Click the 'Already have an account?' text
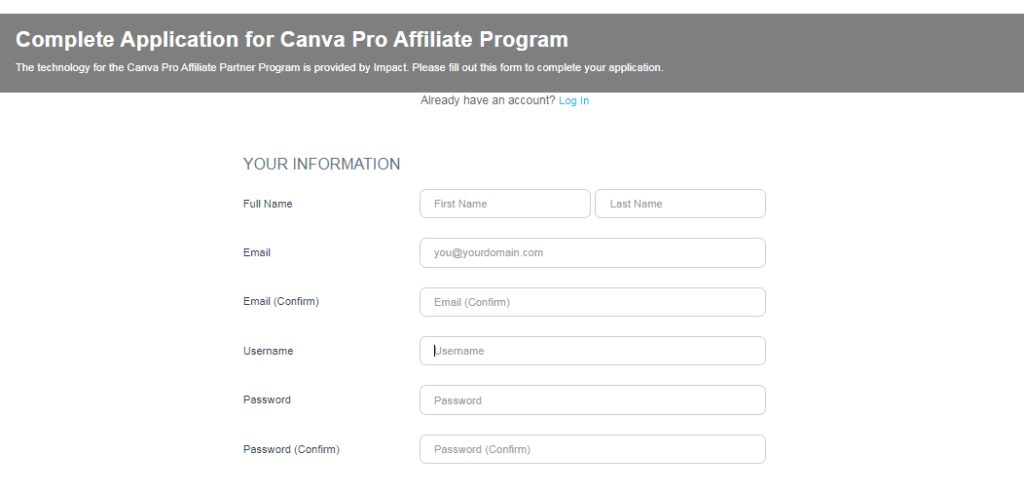1024x492 pixels. pos(487,101)
